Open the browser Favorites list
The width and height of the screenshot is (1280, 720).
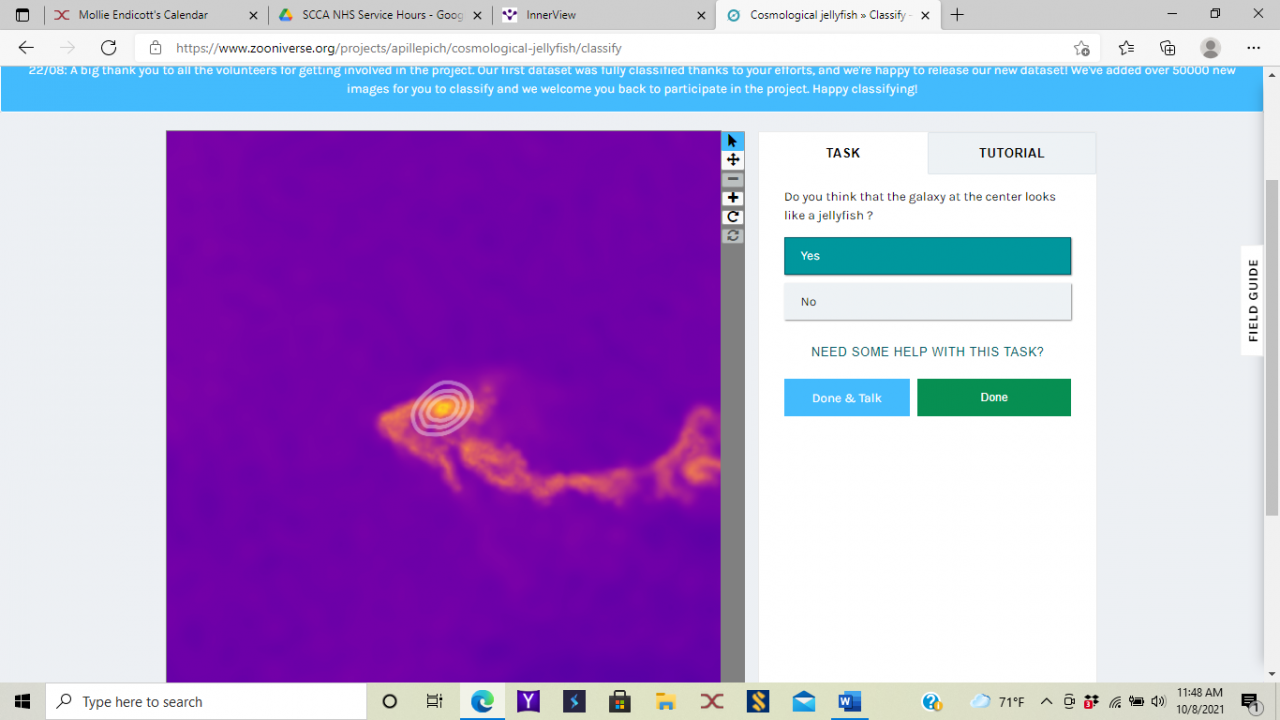point(1126,48)
